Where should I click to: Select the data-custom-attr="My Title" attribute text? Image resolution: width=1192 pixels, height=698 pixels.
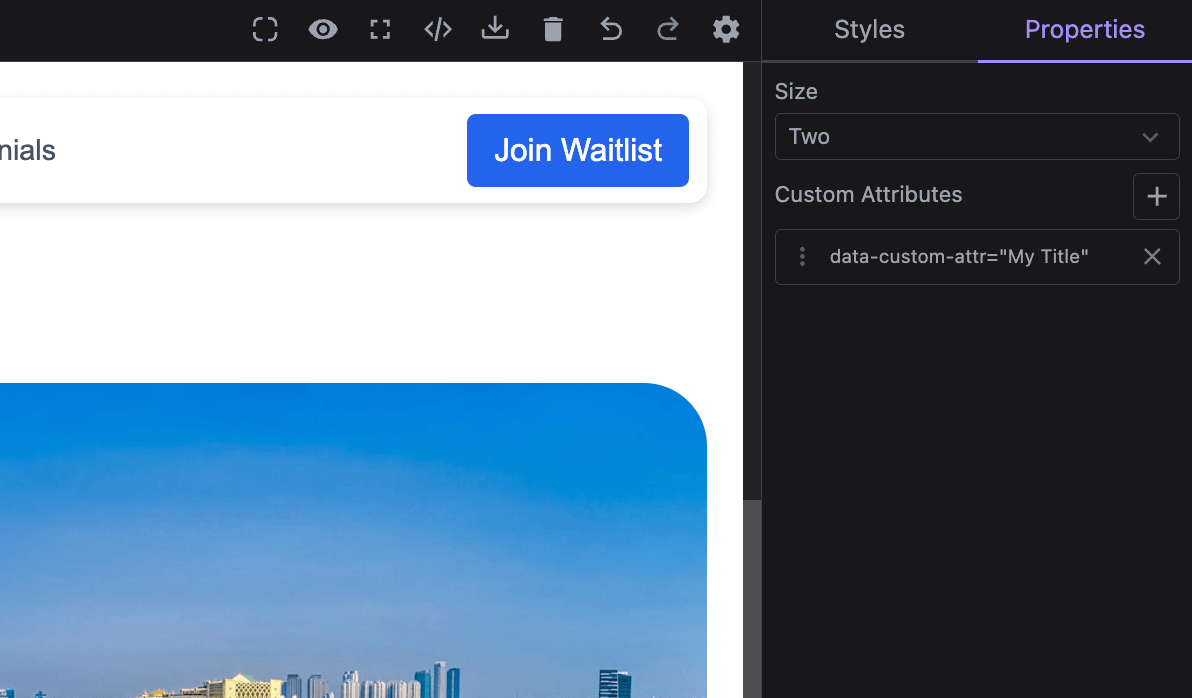[958, 257]
